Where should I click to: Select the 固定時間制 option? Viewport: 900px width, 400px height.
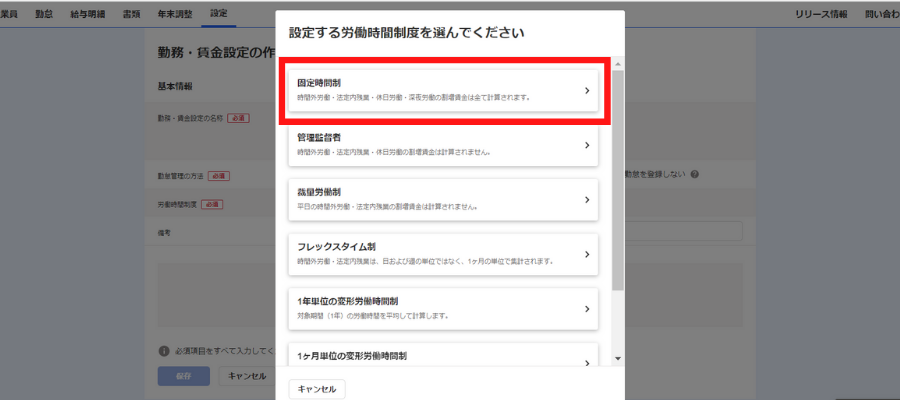[x=440, y=90]
